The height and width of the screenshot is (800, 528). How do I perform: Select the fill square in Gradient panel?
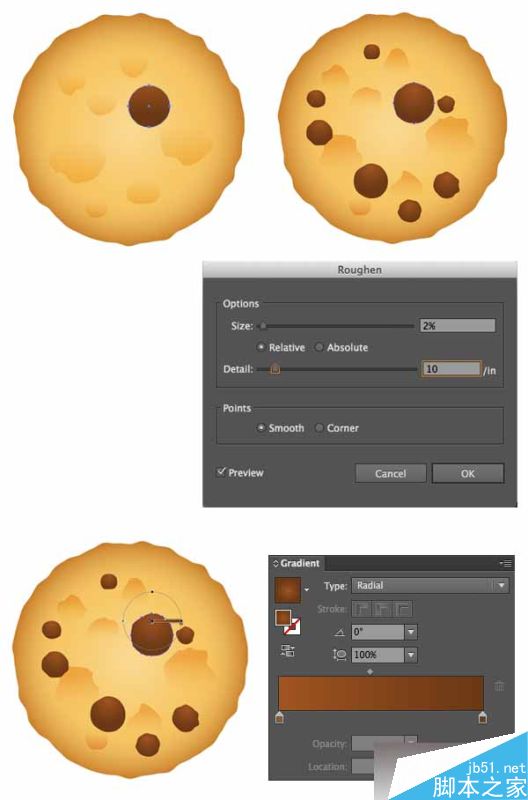click(x=283, y=618)
